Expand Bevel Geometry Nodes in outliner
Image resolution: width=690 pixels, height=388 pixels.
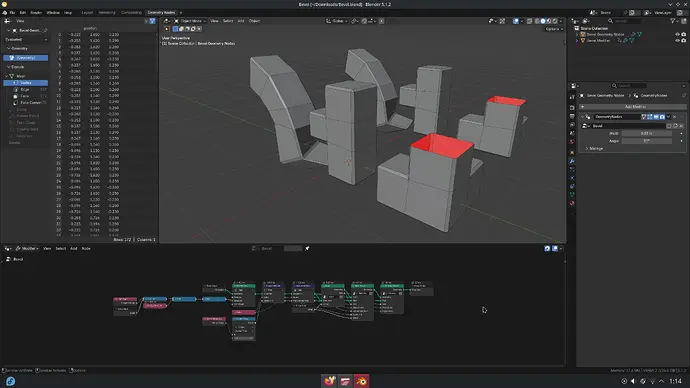pos(577,34)
